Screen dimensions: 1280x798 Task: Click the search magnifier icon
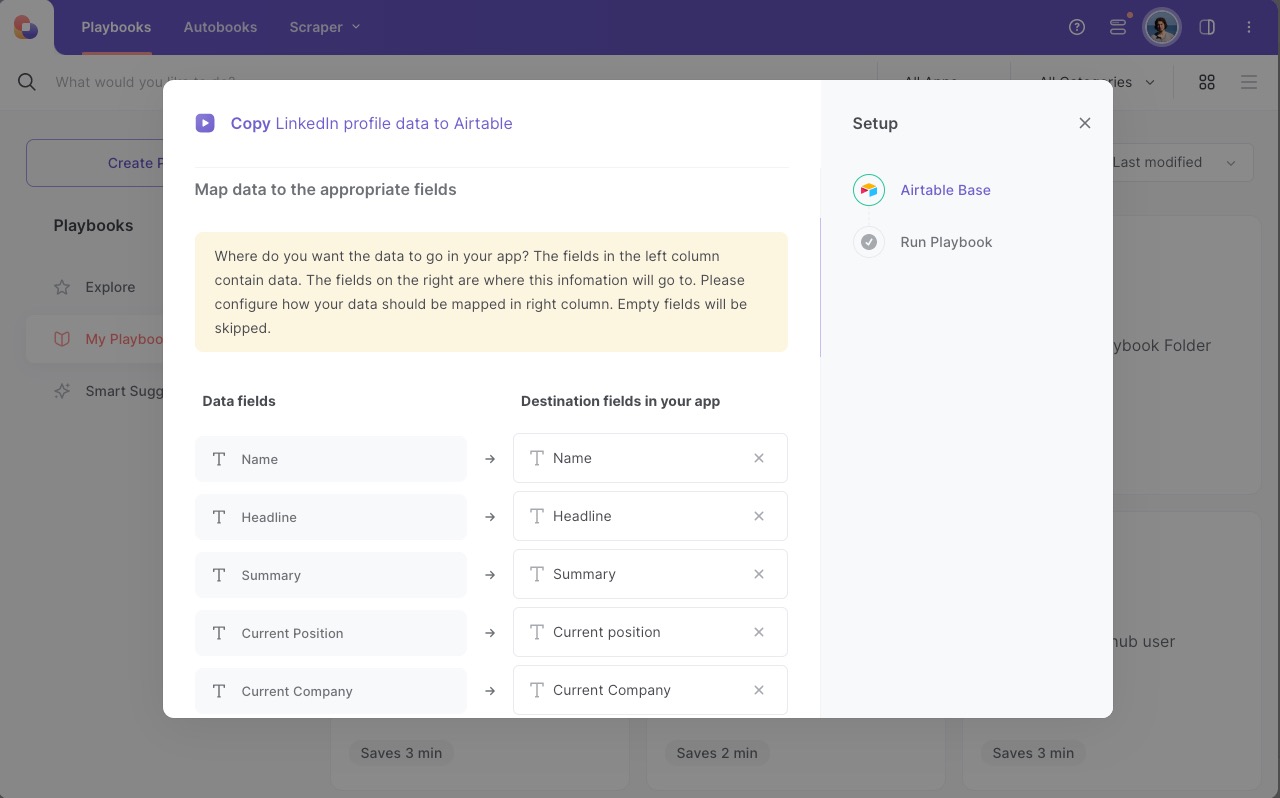click(x=27, y=82)
